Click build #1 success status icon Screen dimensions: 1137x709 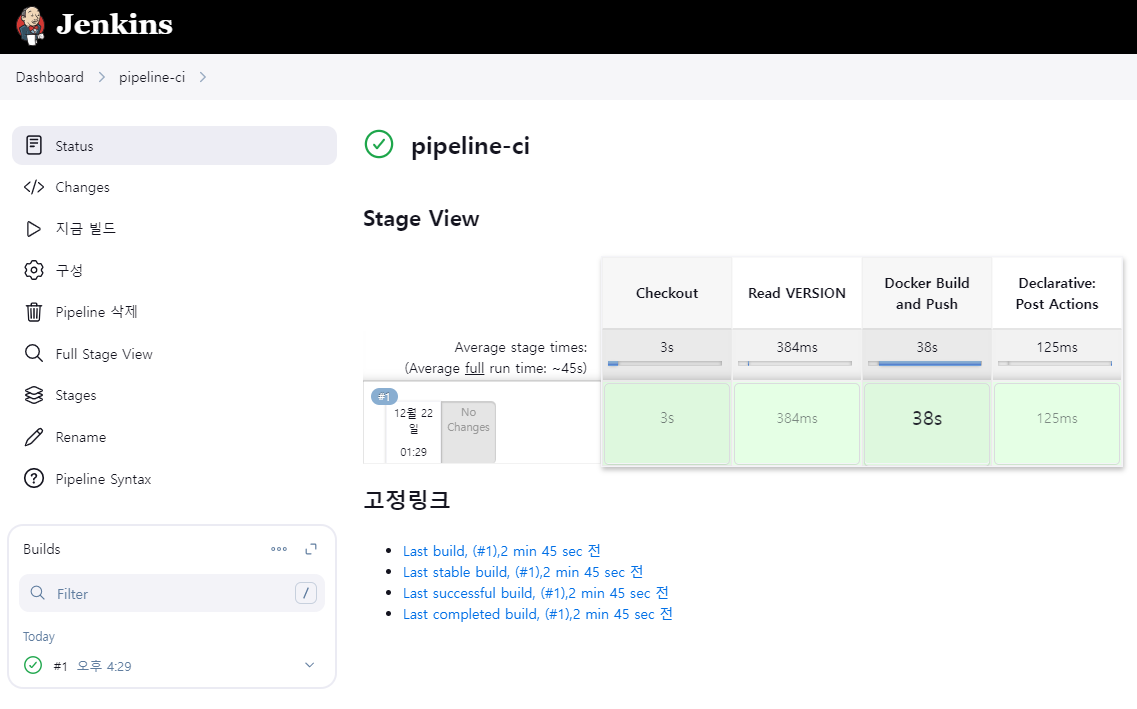33,665
